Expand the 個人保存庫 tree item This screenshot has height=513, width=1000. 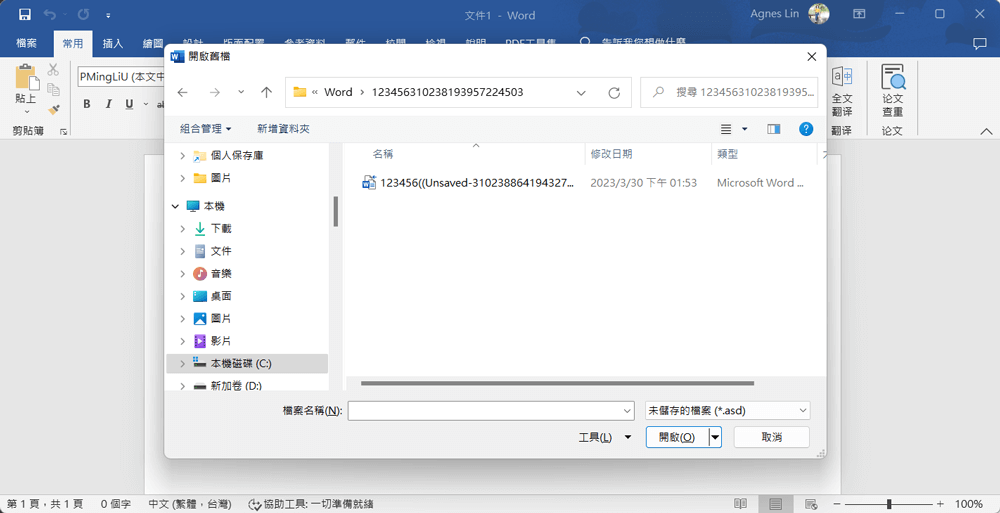point(182,156)
